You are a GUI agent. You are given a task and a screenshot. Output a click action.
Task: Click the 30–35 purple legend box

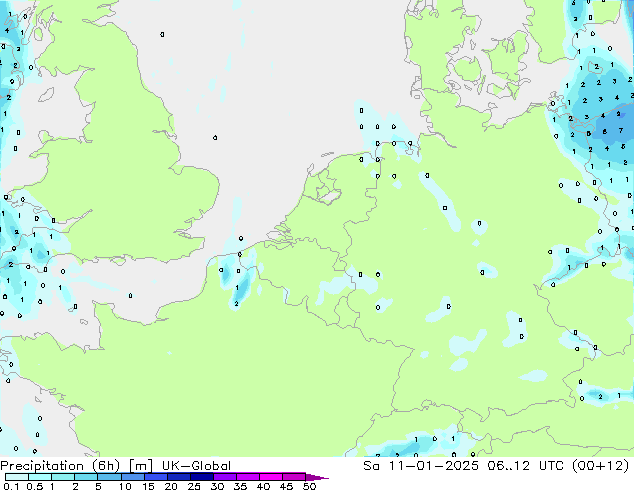click(x=224, y=477)
